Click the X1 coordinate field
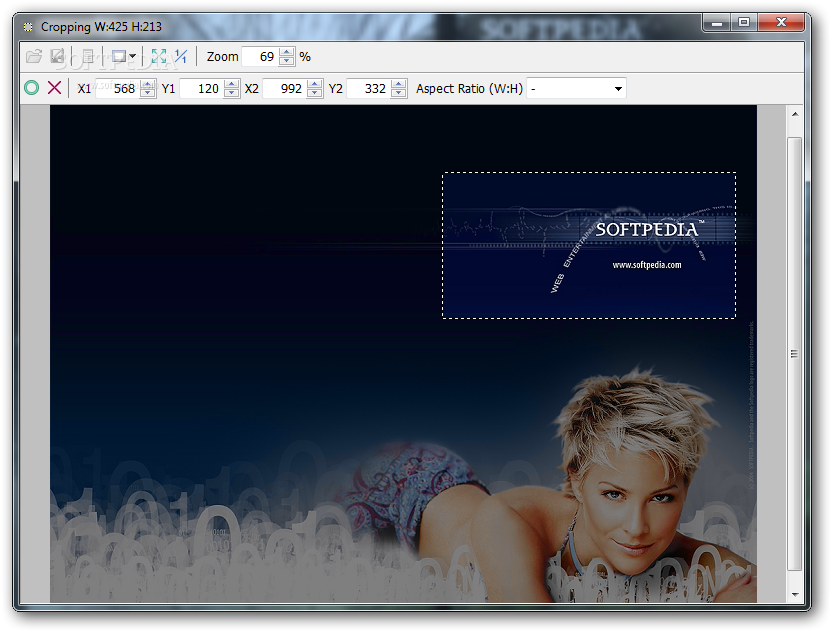 (118, 89)
